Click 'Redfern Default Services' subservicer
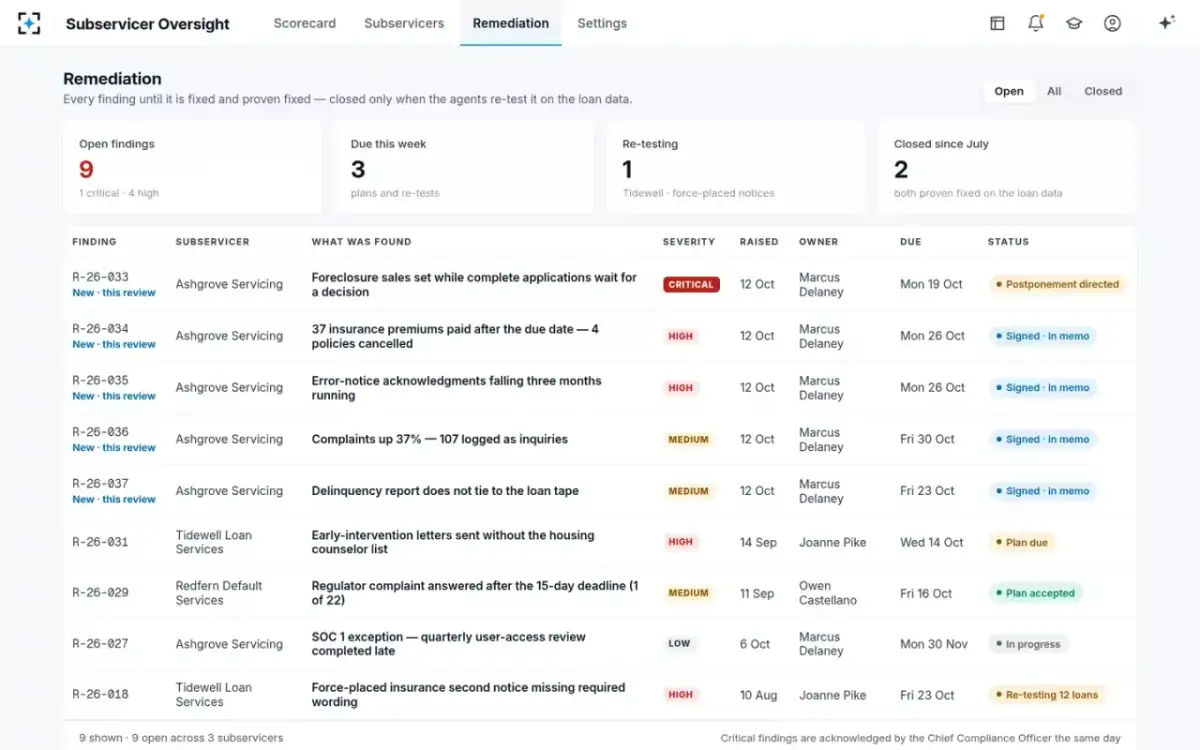 [x=219, y=593]
